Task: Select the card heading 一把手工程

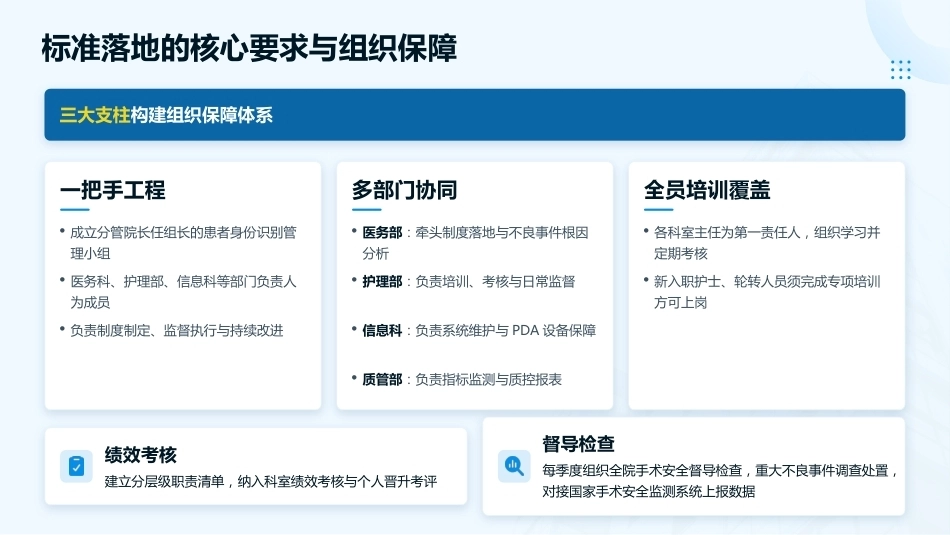Action: 113,190
